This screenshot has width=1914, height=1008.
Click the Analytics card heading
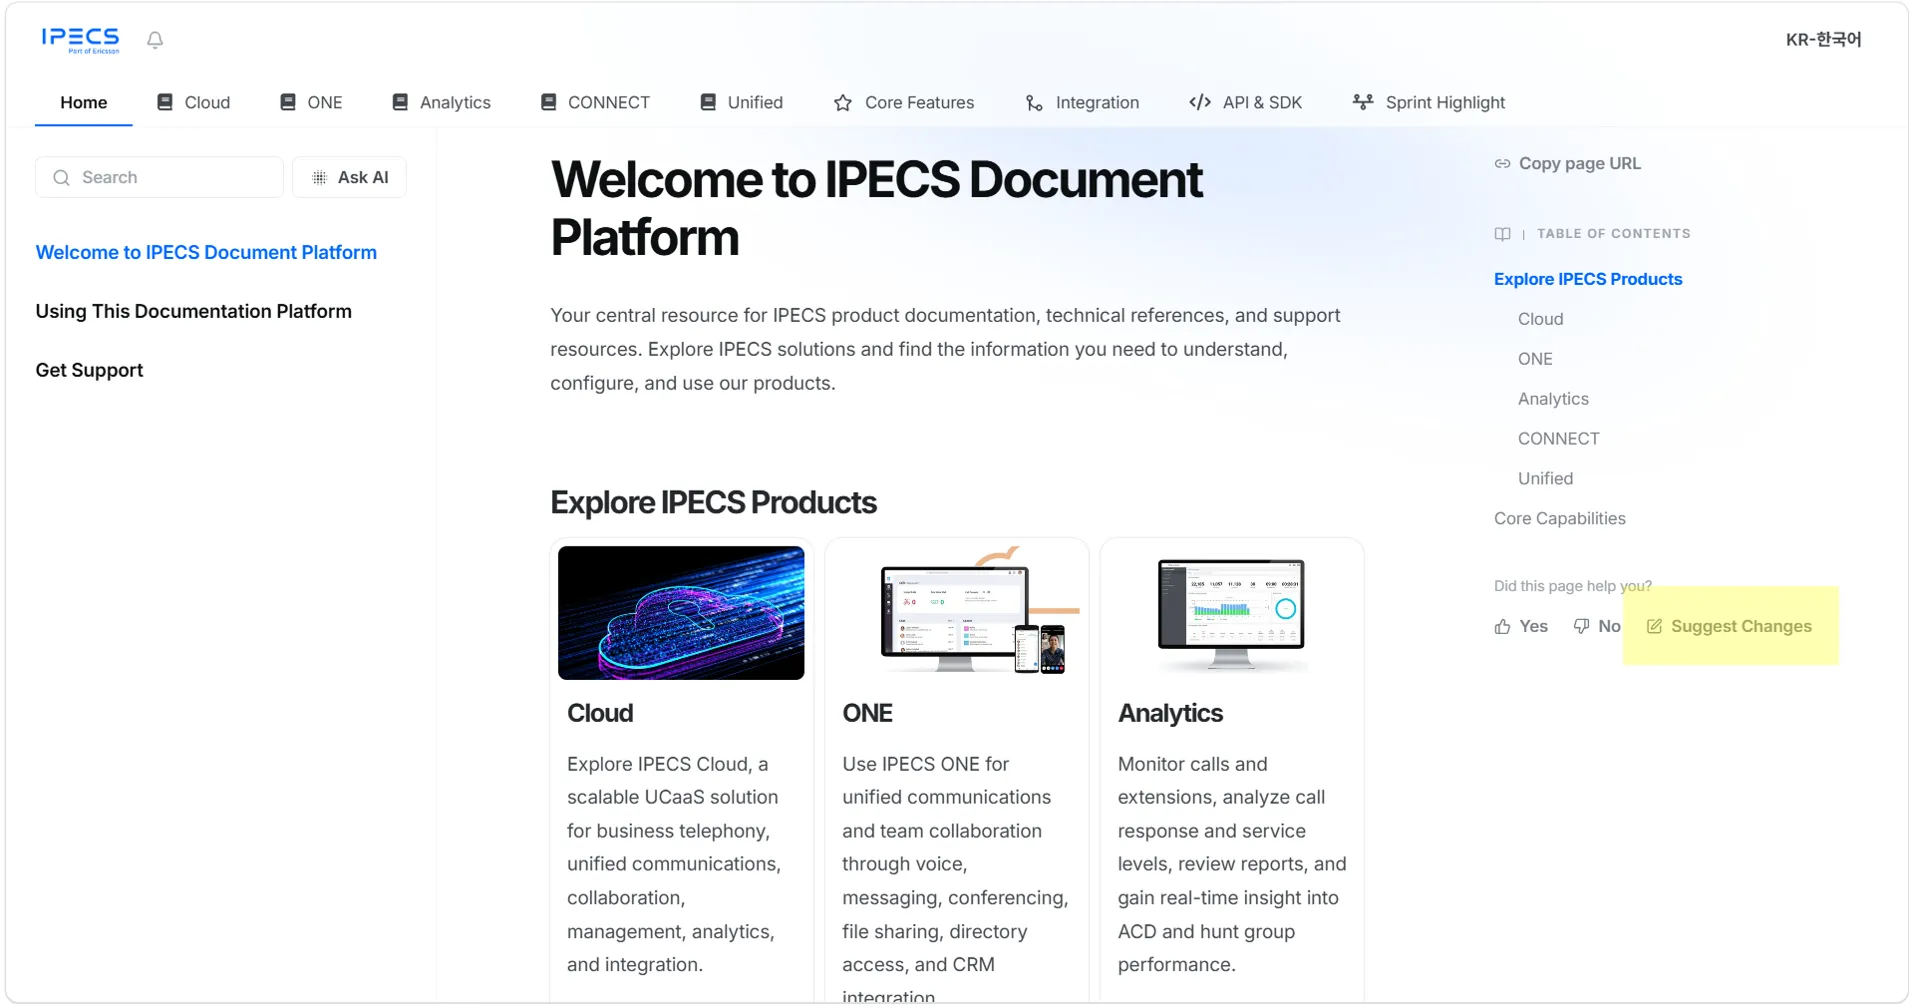[x=1170, y=713]
